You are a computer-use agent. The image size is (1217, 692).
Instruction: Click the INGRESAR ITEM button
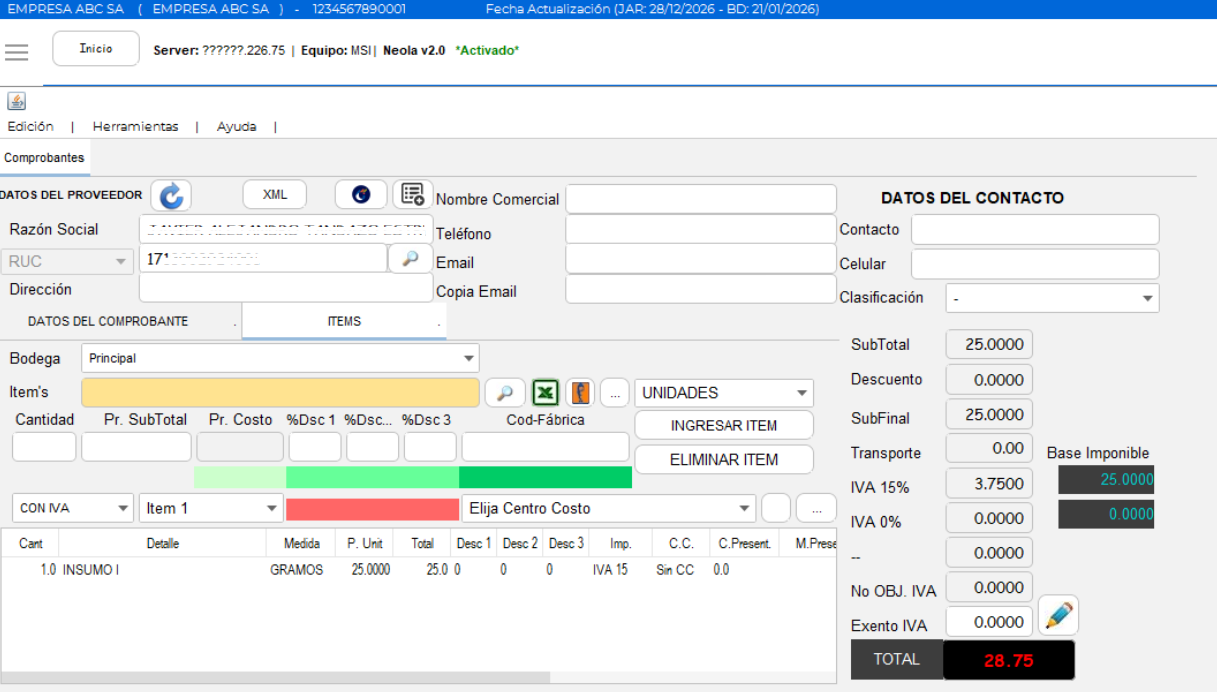pos(724,425)
